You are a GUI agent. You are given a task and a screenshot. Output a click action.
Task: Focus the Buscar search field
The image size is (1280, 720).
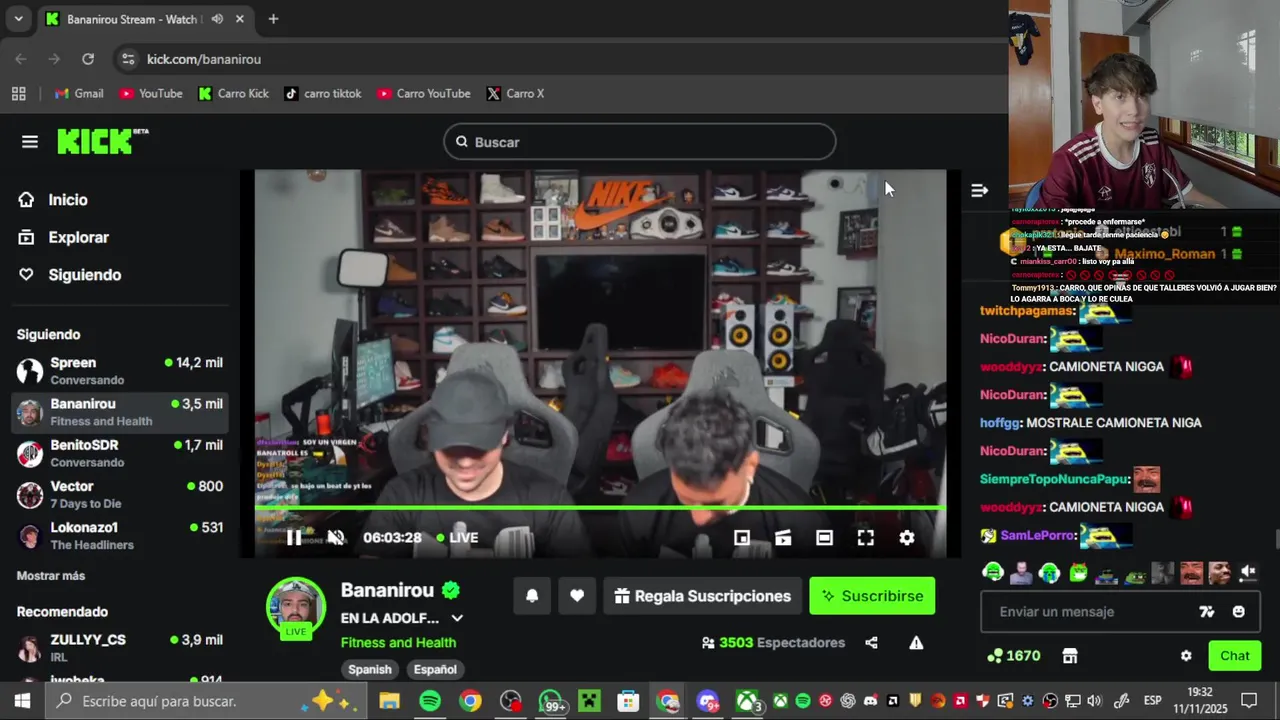tap(640, 142)
